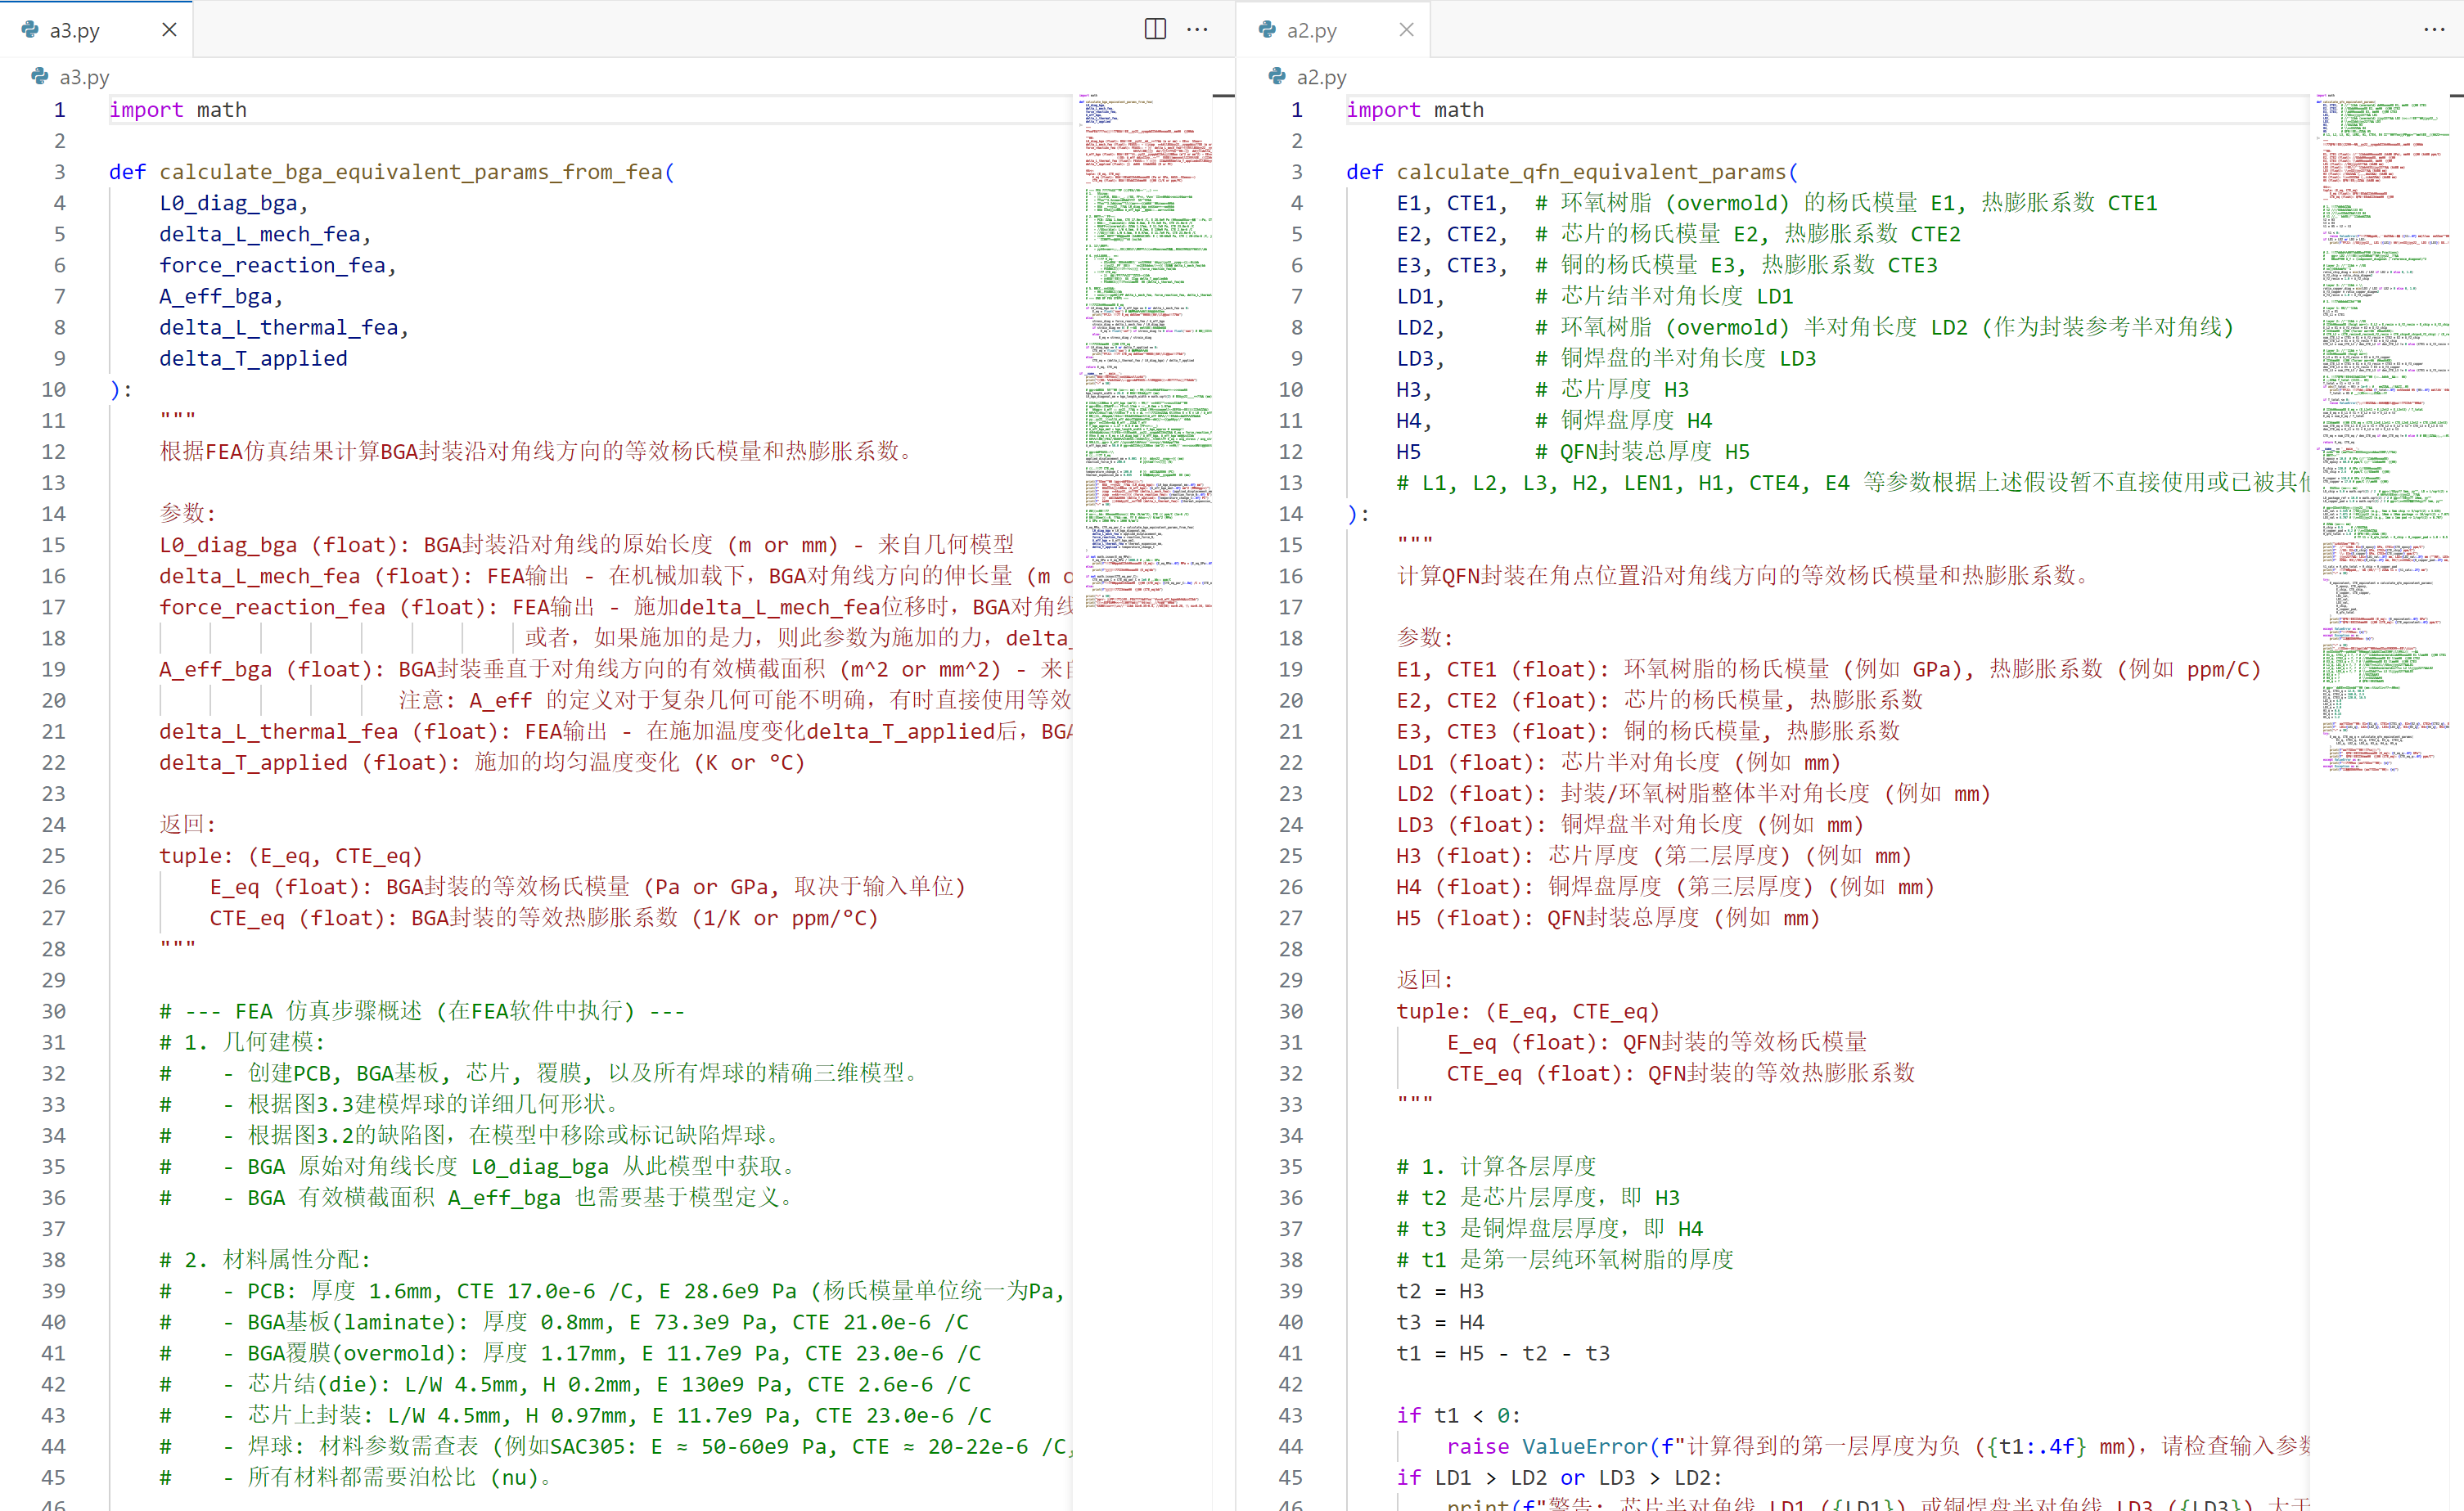Click the left editor vertical scrollbar
The width and height of the screenshot is (2464, 1511).
click(x=1223, y=600)
